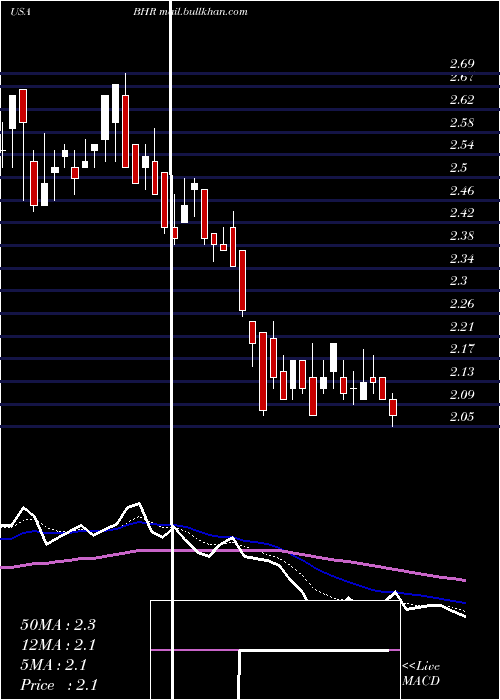Click the 2.13 price axis label
The image size is (500, 700).
(462, 372)
